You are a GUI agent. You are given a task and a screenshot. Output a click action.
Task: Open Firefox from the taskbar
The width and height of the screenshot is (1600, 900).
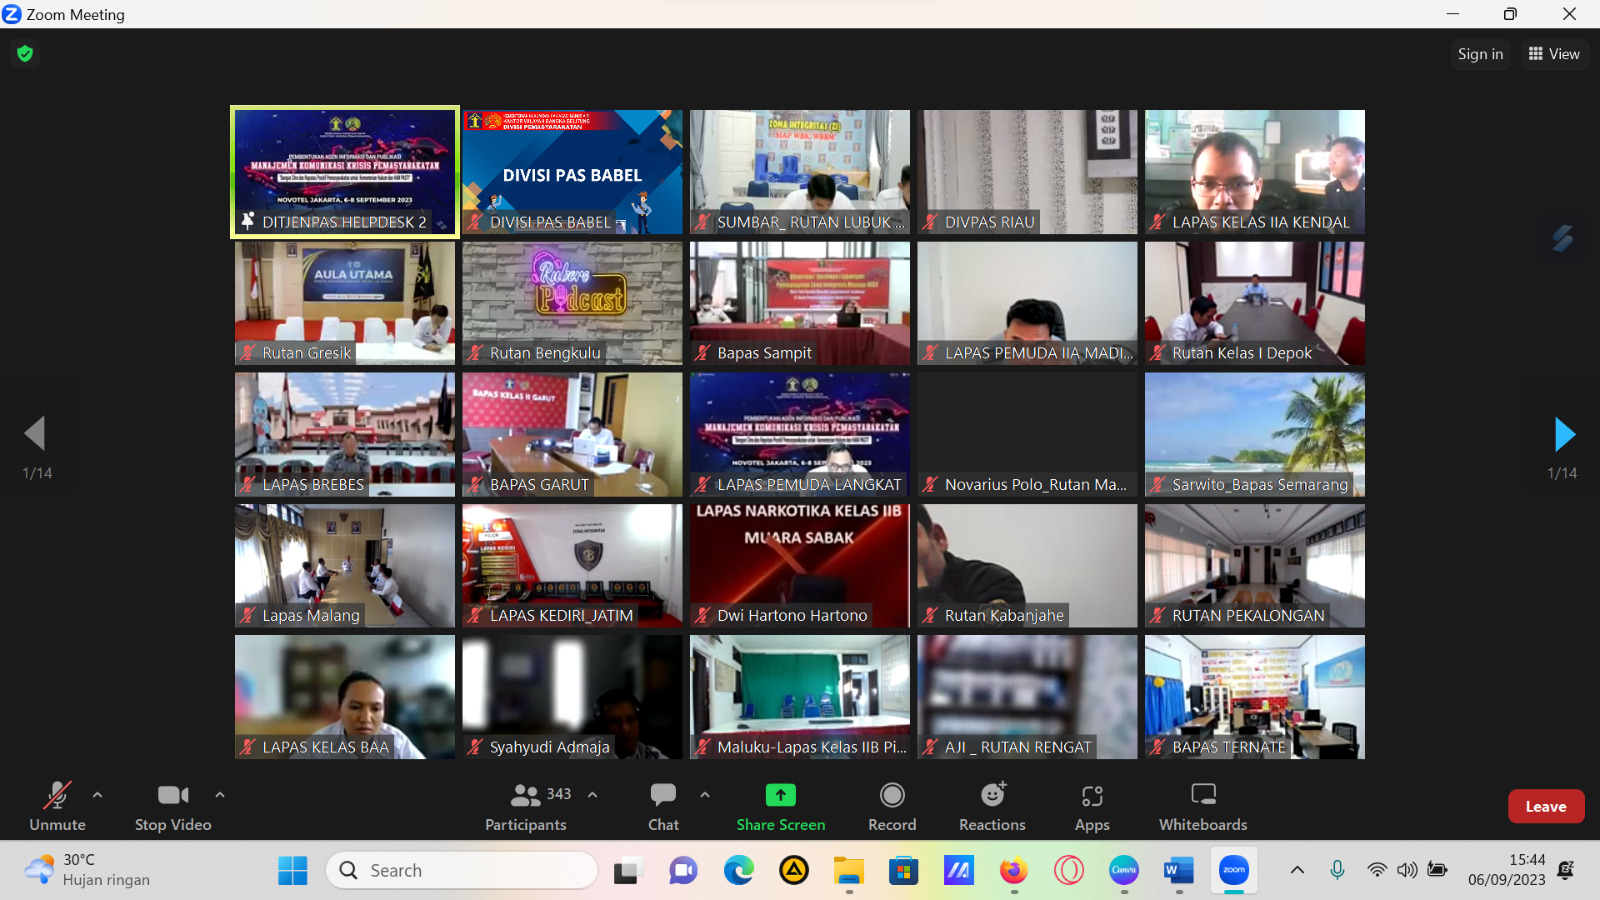(1013, 870)
